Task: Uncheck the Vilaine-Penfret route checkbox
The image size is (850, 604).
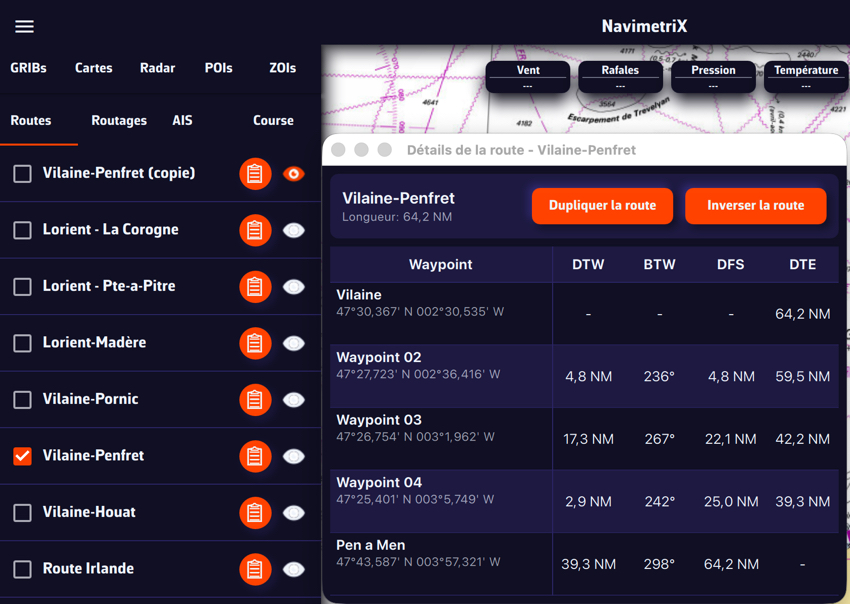Action: click(x=22, y=456)
